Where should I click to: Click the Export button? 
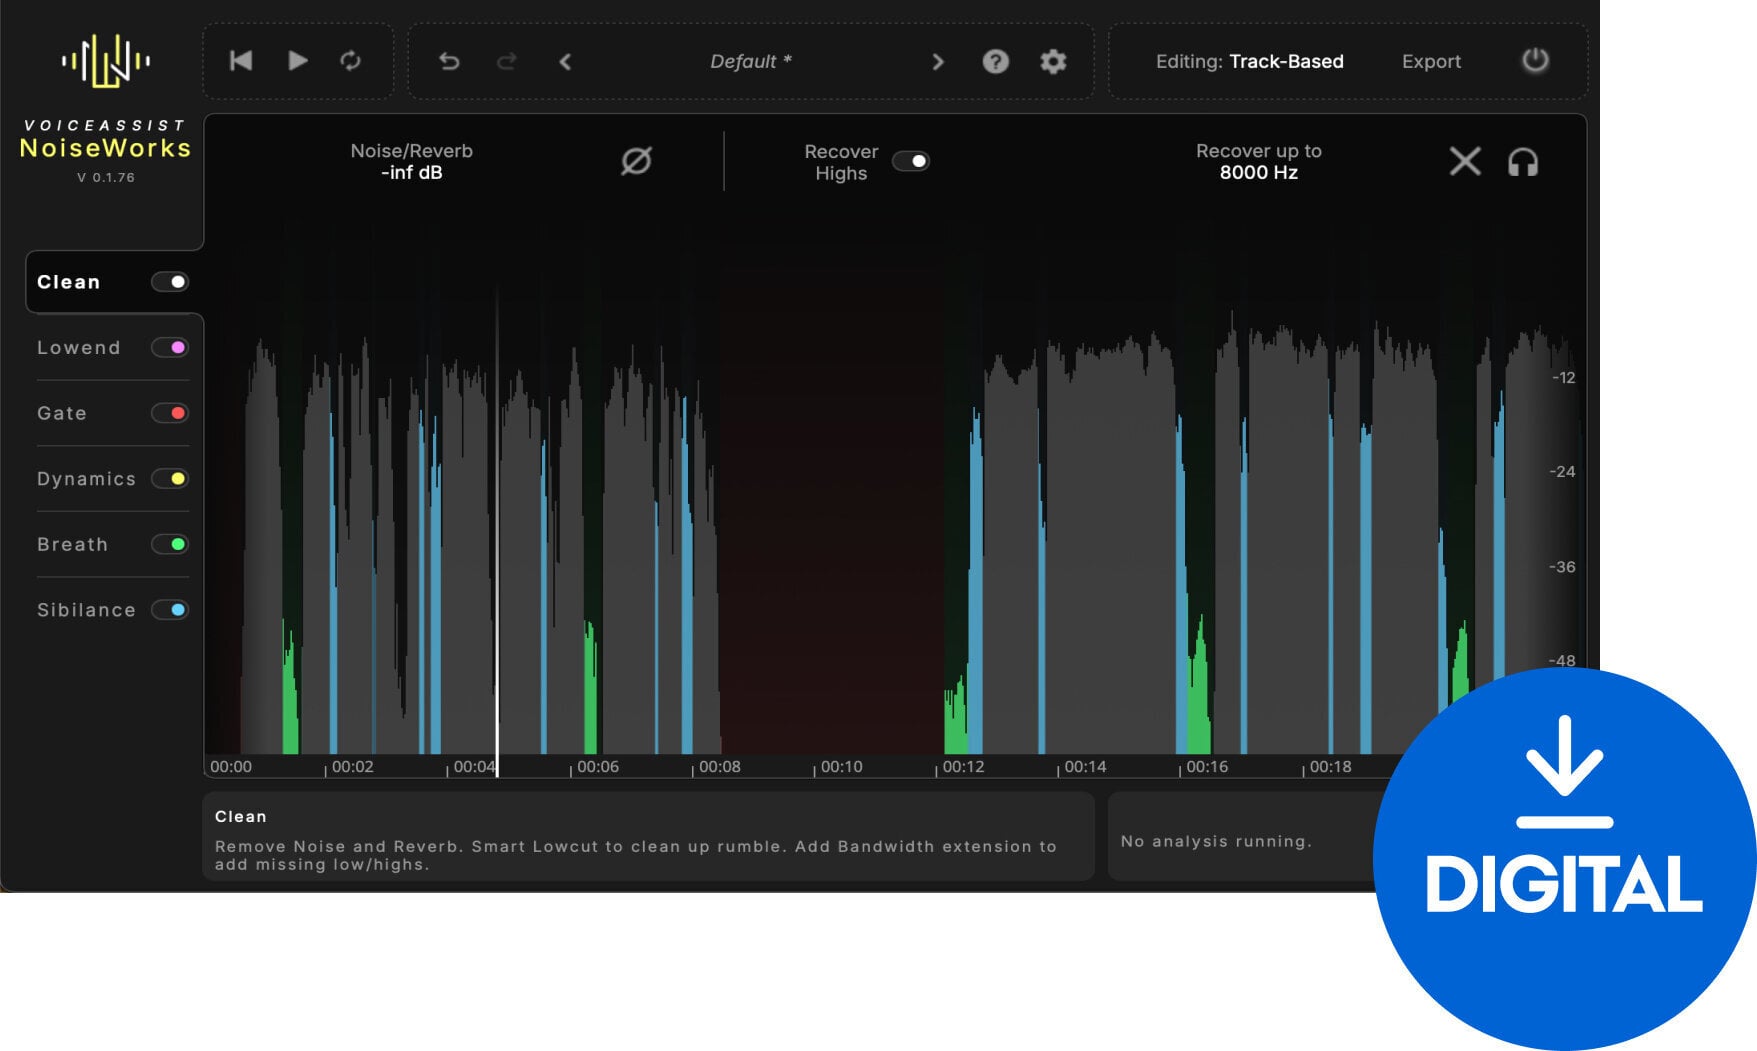[1431, 61]
